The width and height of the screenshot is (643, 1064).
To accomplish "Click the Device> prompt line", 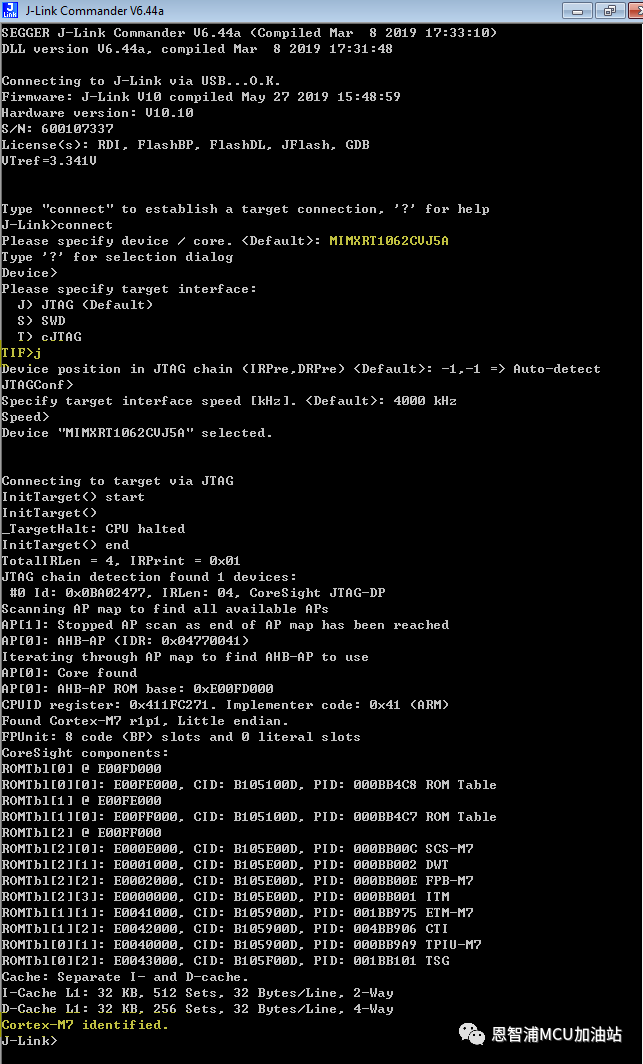I will [29, 273].
